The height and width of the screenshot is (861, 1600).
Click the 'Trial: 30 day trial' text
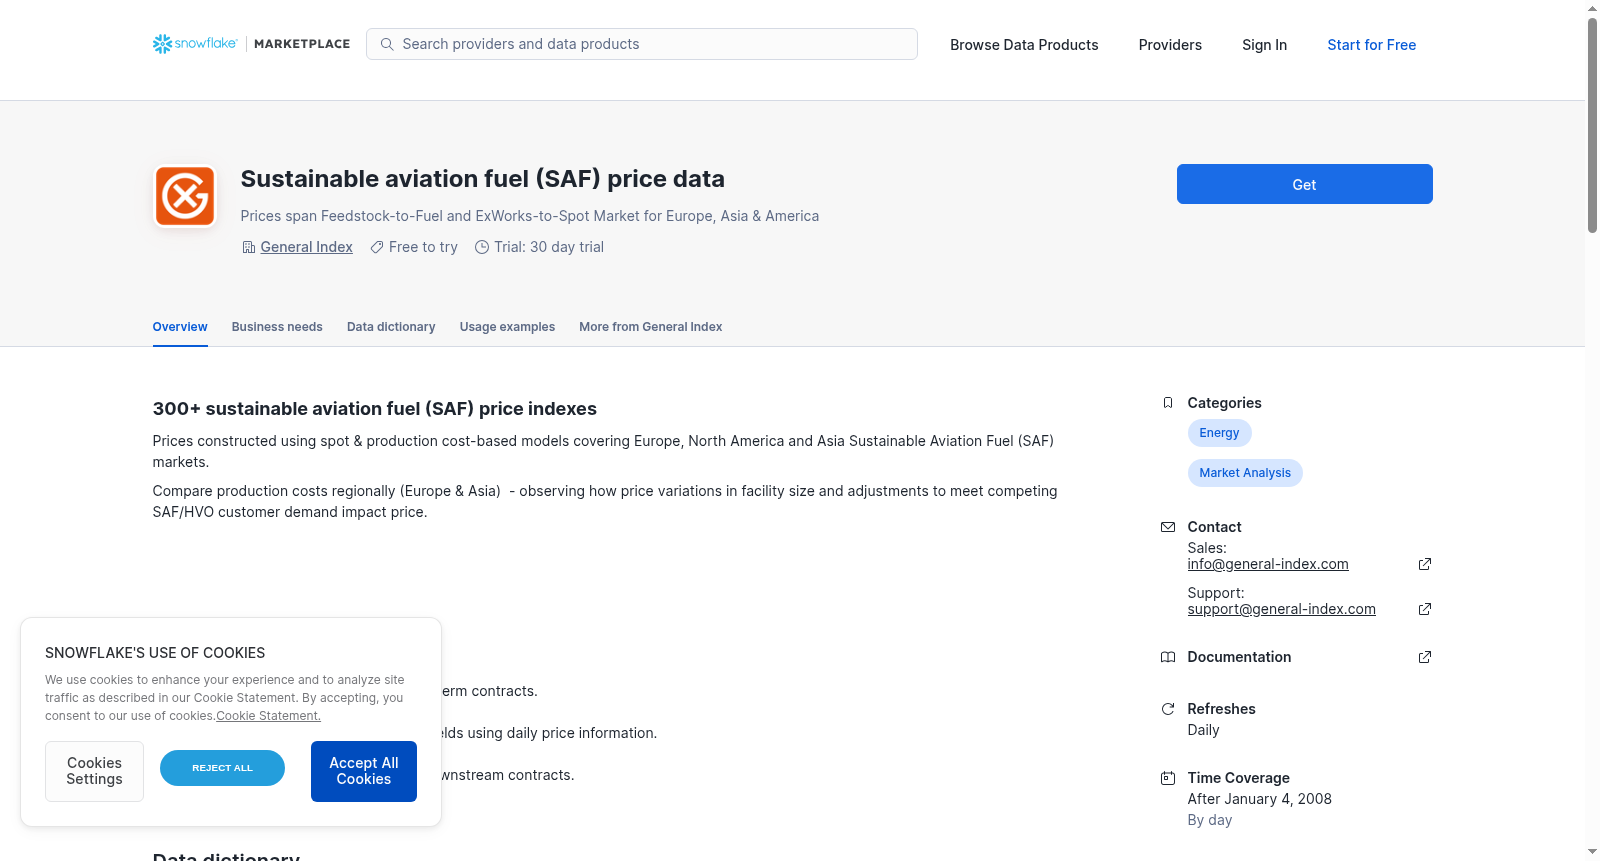tap(549, 247)
